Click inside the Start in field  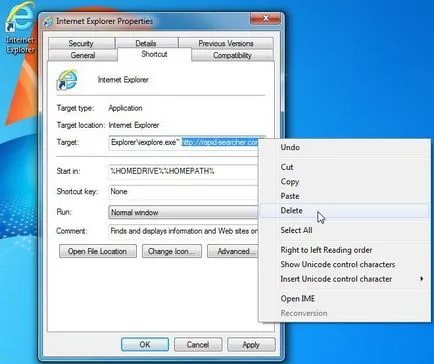click(183, 171)
